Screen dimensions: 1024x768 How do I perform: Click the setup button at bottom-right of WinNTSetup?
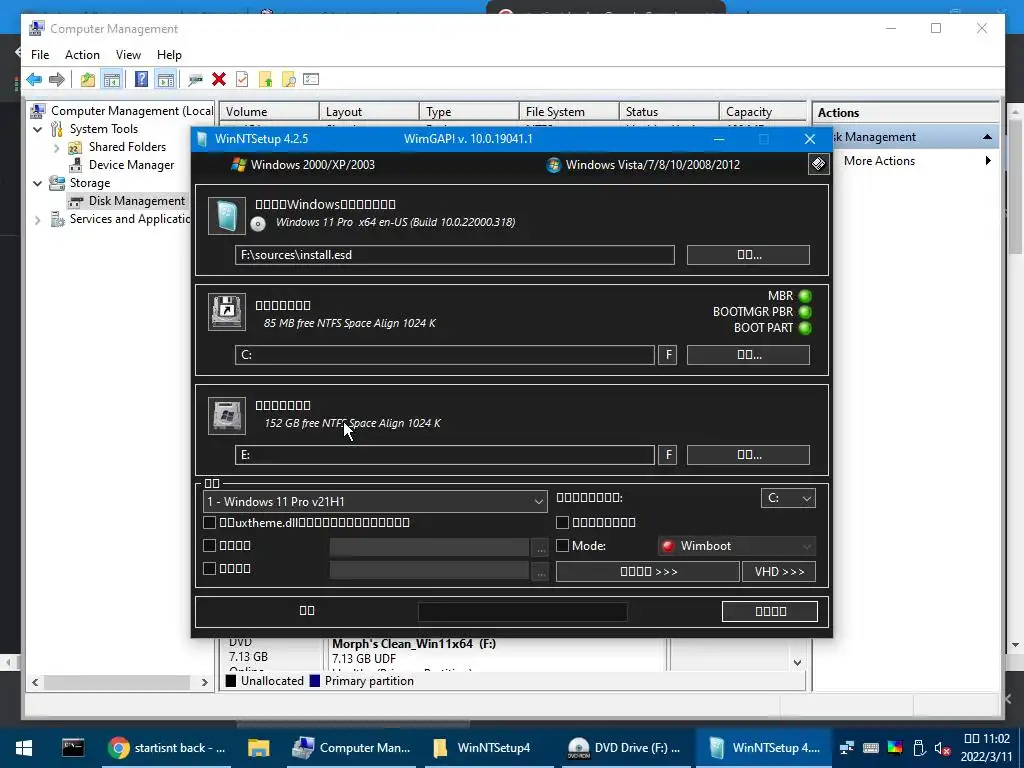point(770,611)
